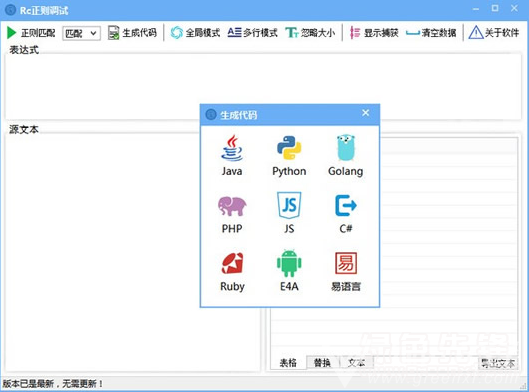Toggle 忽略大小 ignore case option
The height and width of the screenshot is (392, 529).
(310, 33)
